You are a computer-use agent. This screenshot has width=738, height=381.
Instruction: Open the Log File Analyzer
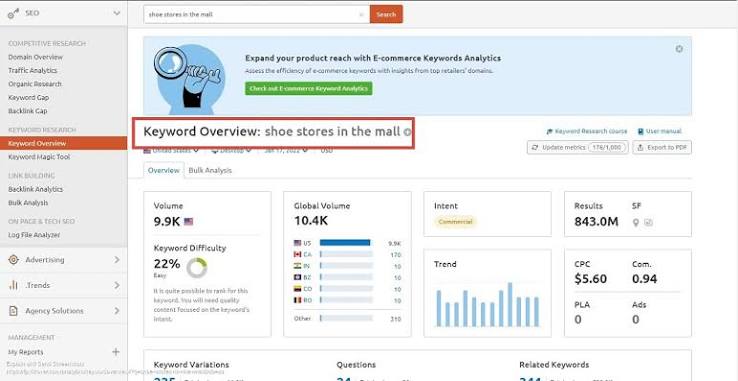point(34,235)
